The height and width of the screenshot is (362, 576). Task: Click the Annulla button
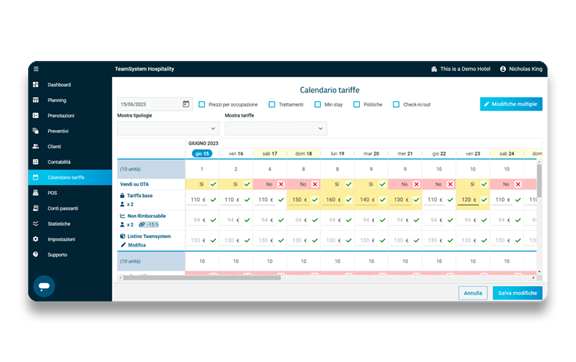tap(473, 293)
